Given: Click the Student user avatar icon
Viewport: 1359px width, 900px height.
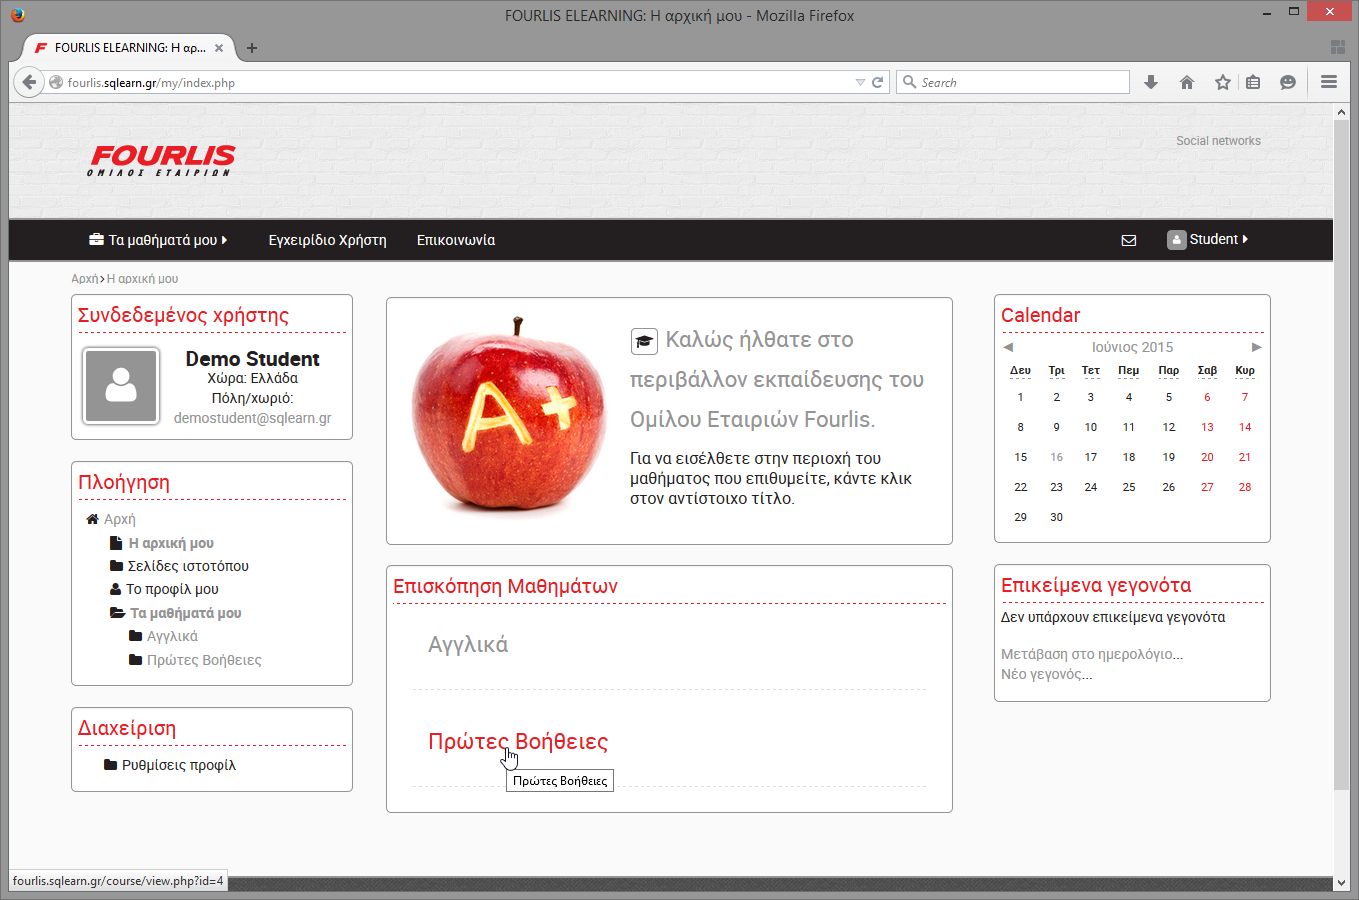Looking at the screenshot, I should coord(1177,240).
